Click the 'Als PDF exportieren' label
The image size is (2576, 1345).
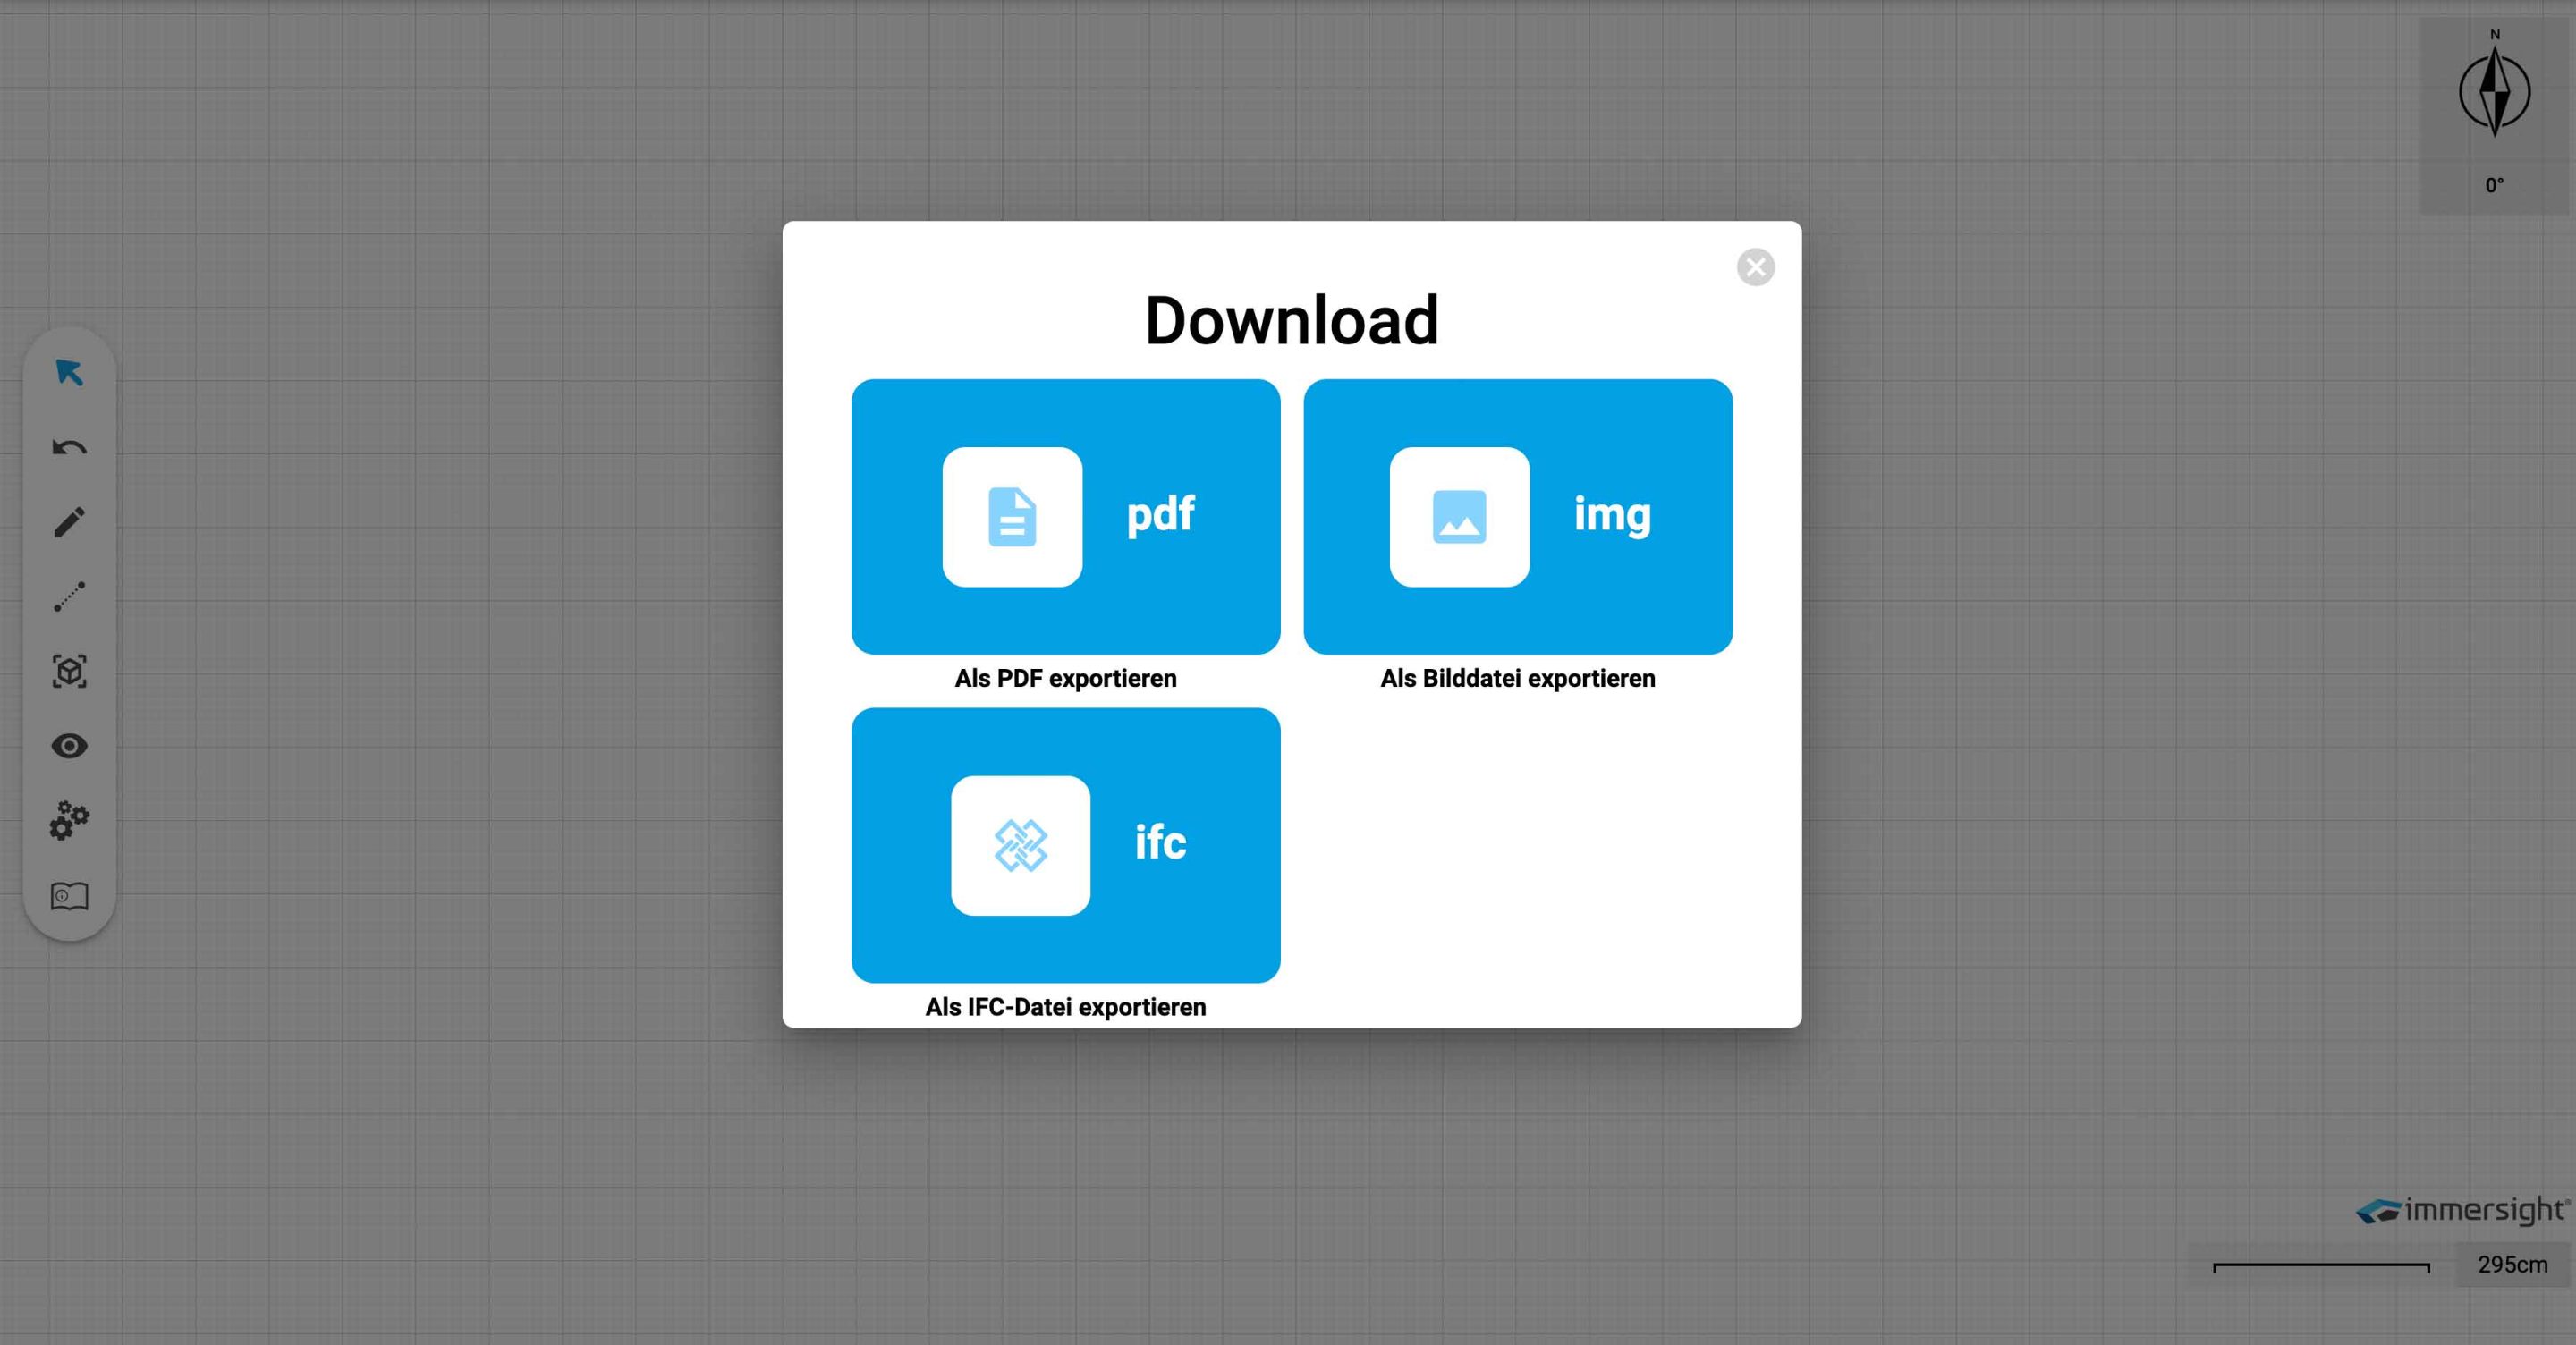pos(1065,678)
